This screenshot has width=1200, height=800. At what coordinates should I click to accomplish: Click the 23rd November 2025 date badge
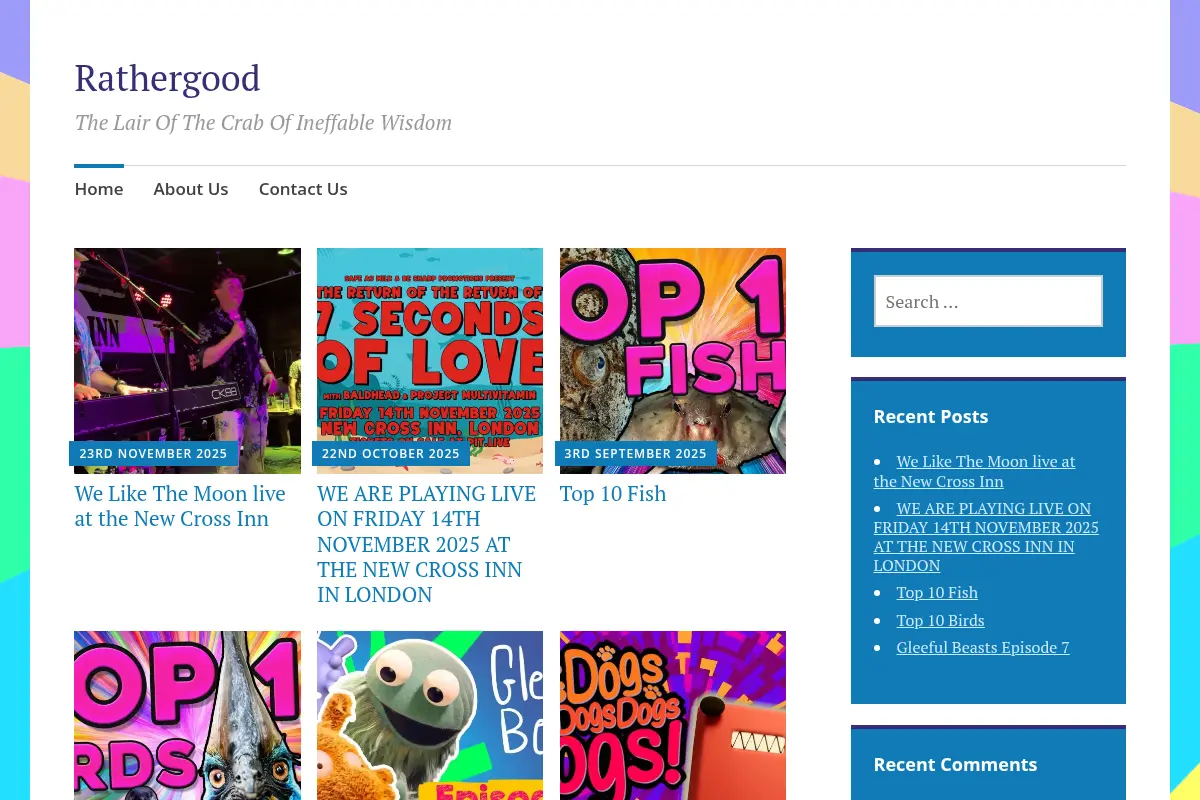[153, 453]
